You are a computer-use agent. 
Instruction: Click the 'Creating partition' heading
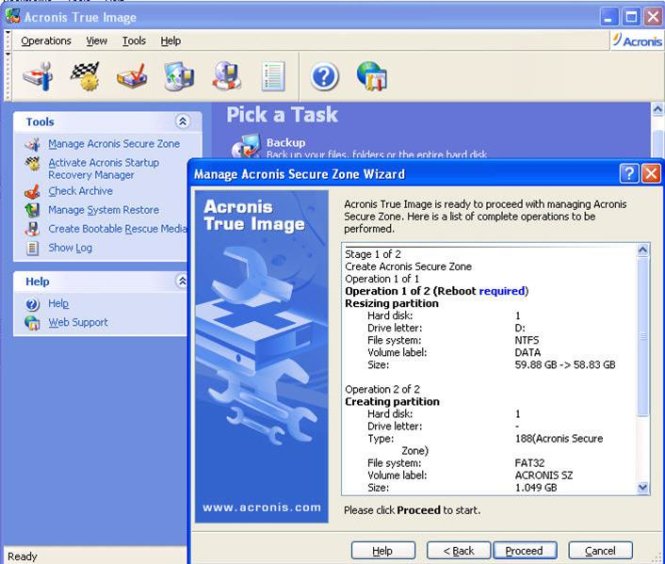click(x=392, y=402)
